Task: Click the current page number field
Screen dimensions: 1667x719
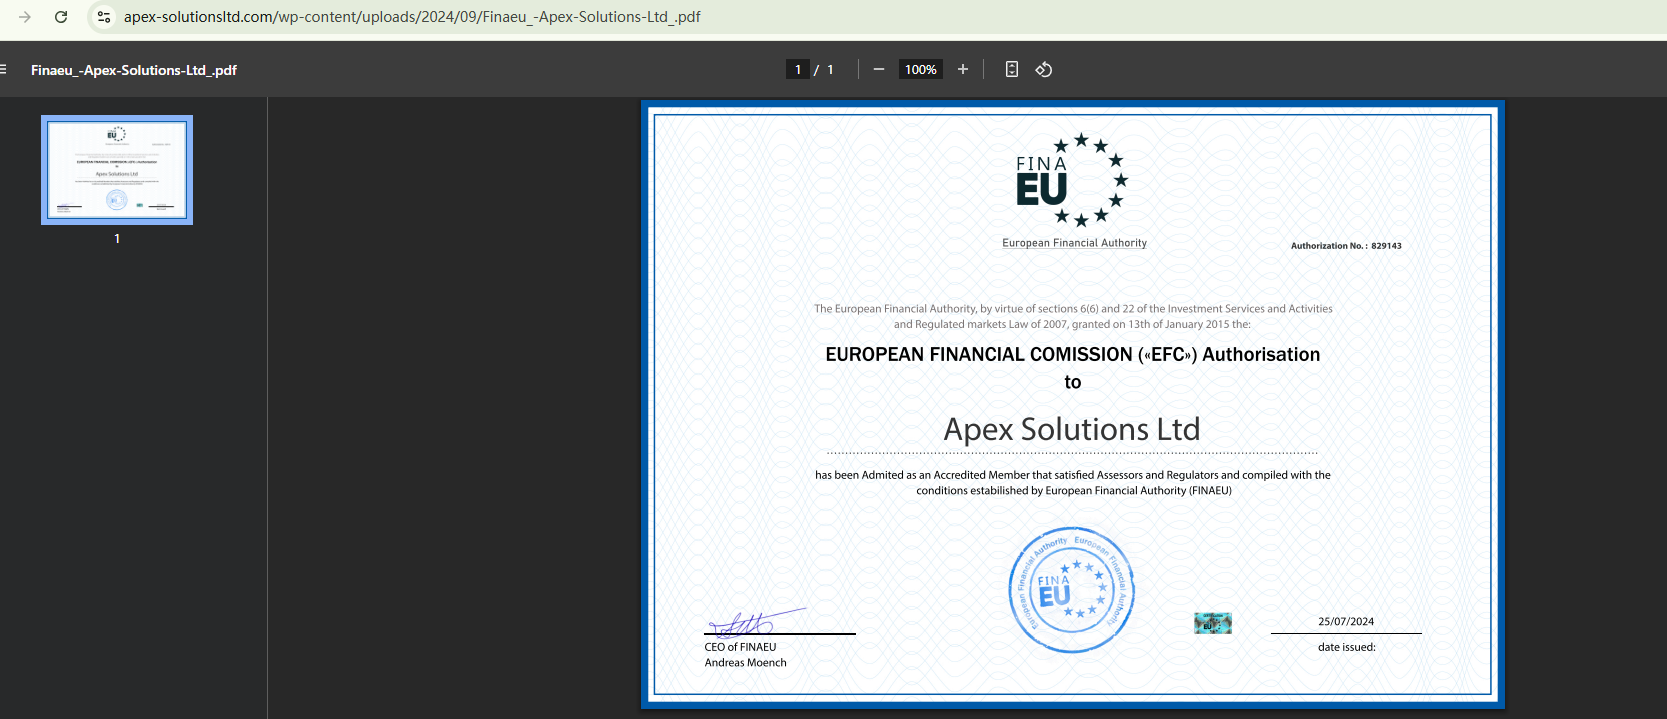Action: pyautogui.click(x=798, y=70)
